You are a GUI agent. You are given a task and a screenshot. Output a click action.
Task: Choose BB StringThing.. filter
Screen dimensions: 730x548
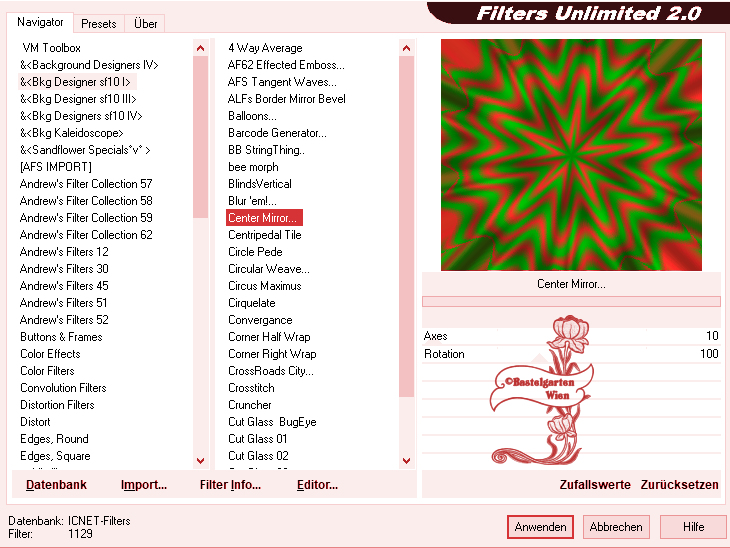point(266,150)
